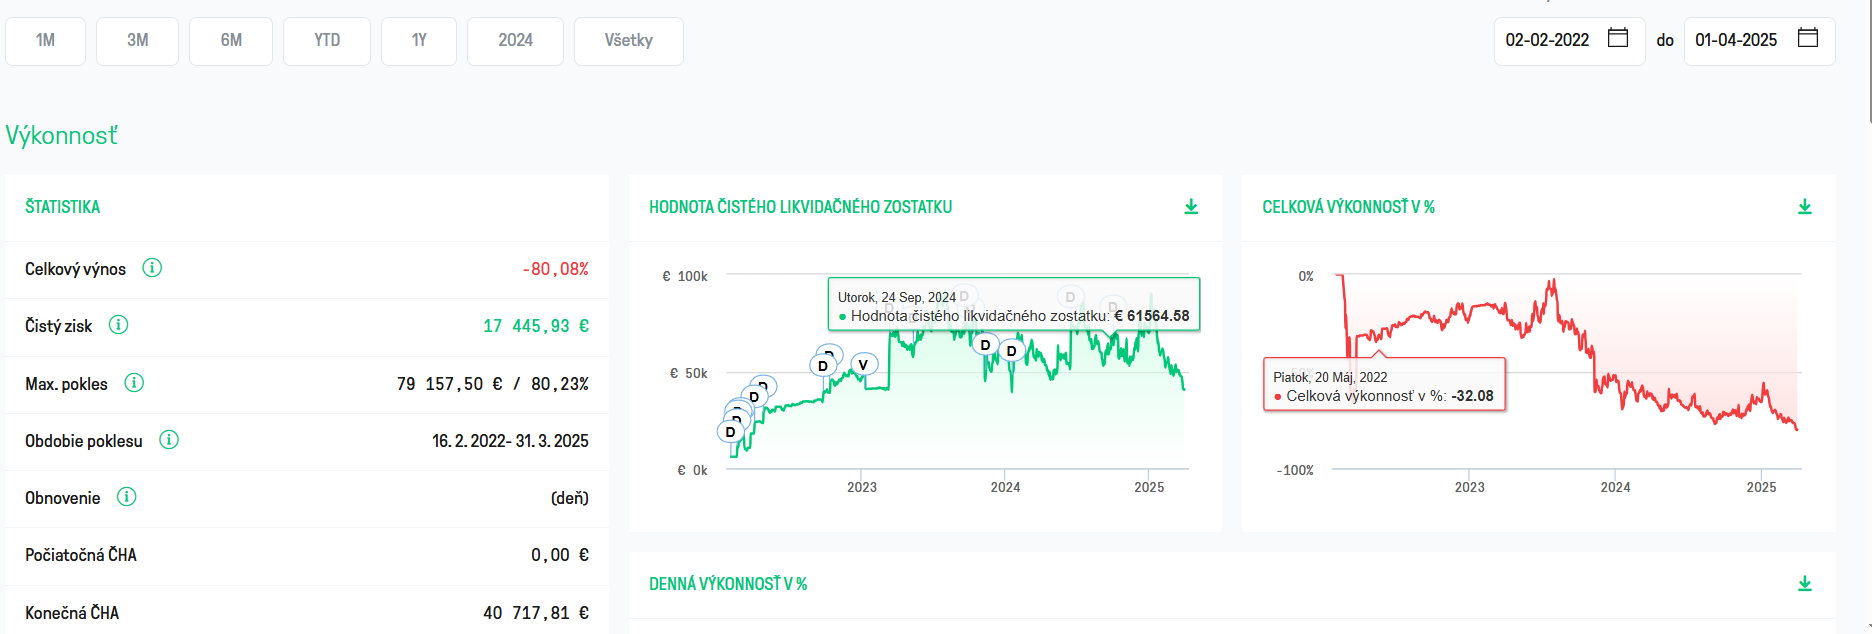Download Hodnota čistého likvidačného zostatku chart
The width and height of the screenshot is (1872, 634).
click(x=1191, y=207)
